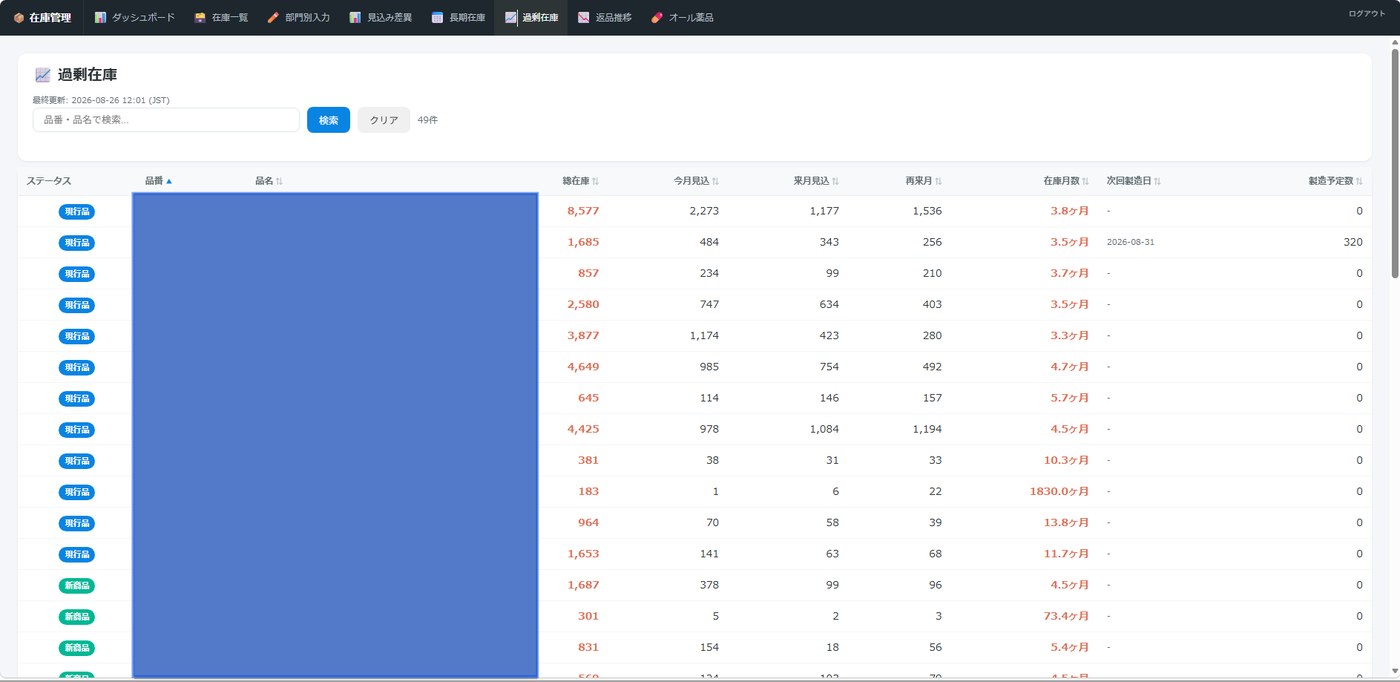Click the date 2026-08-31

(1131, 242)
